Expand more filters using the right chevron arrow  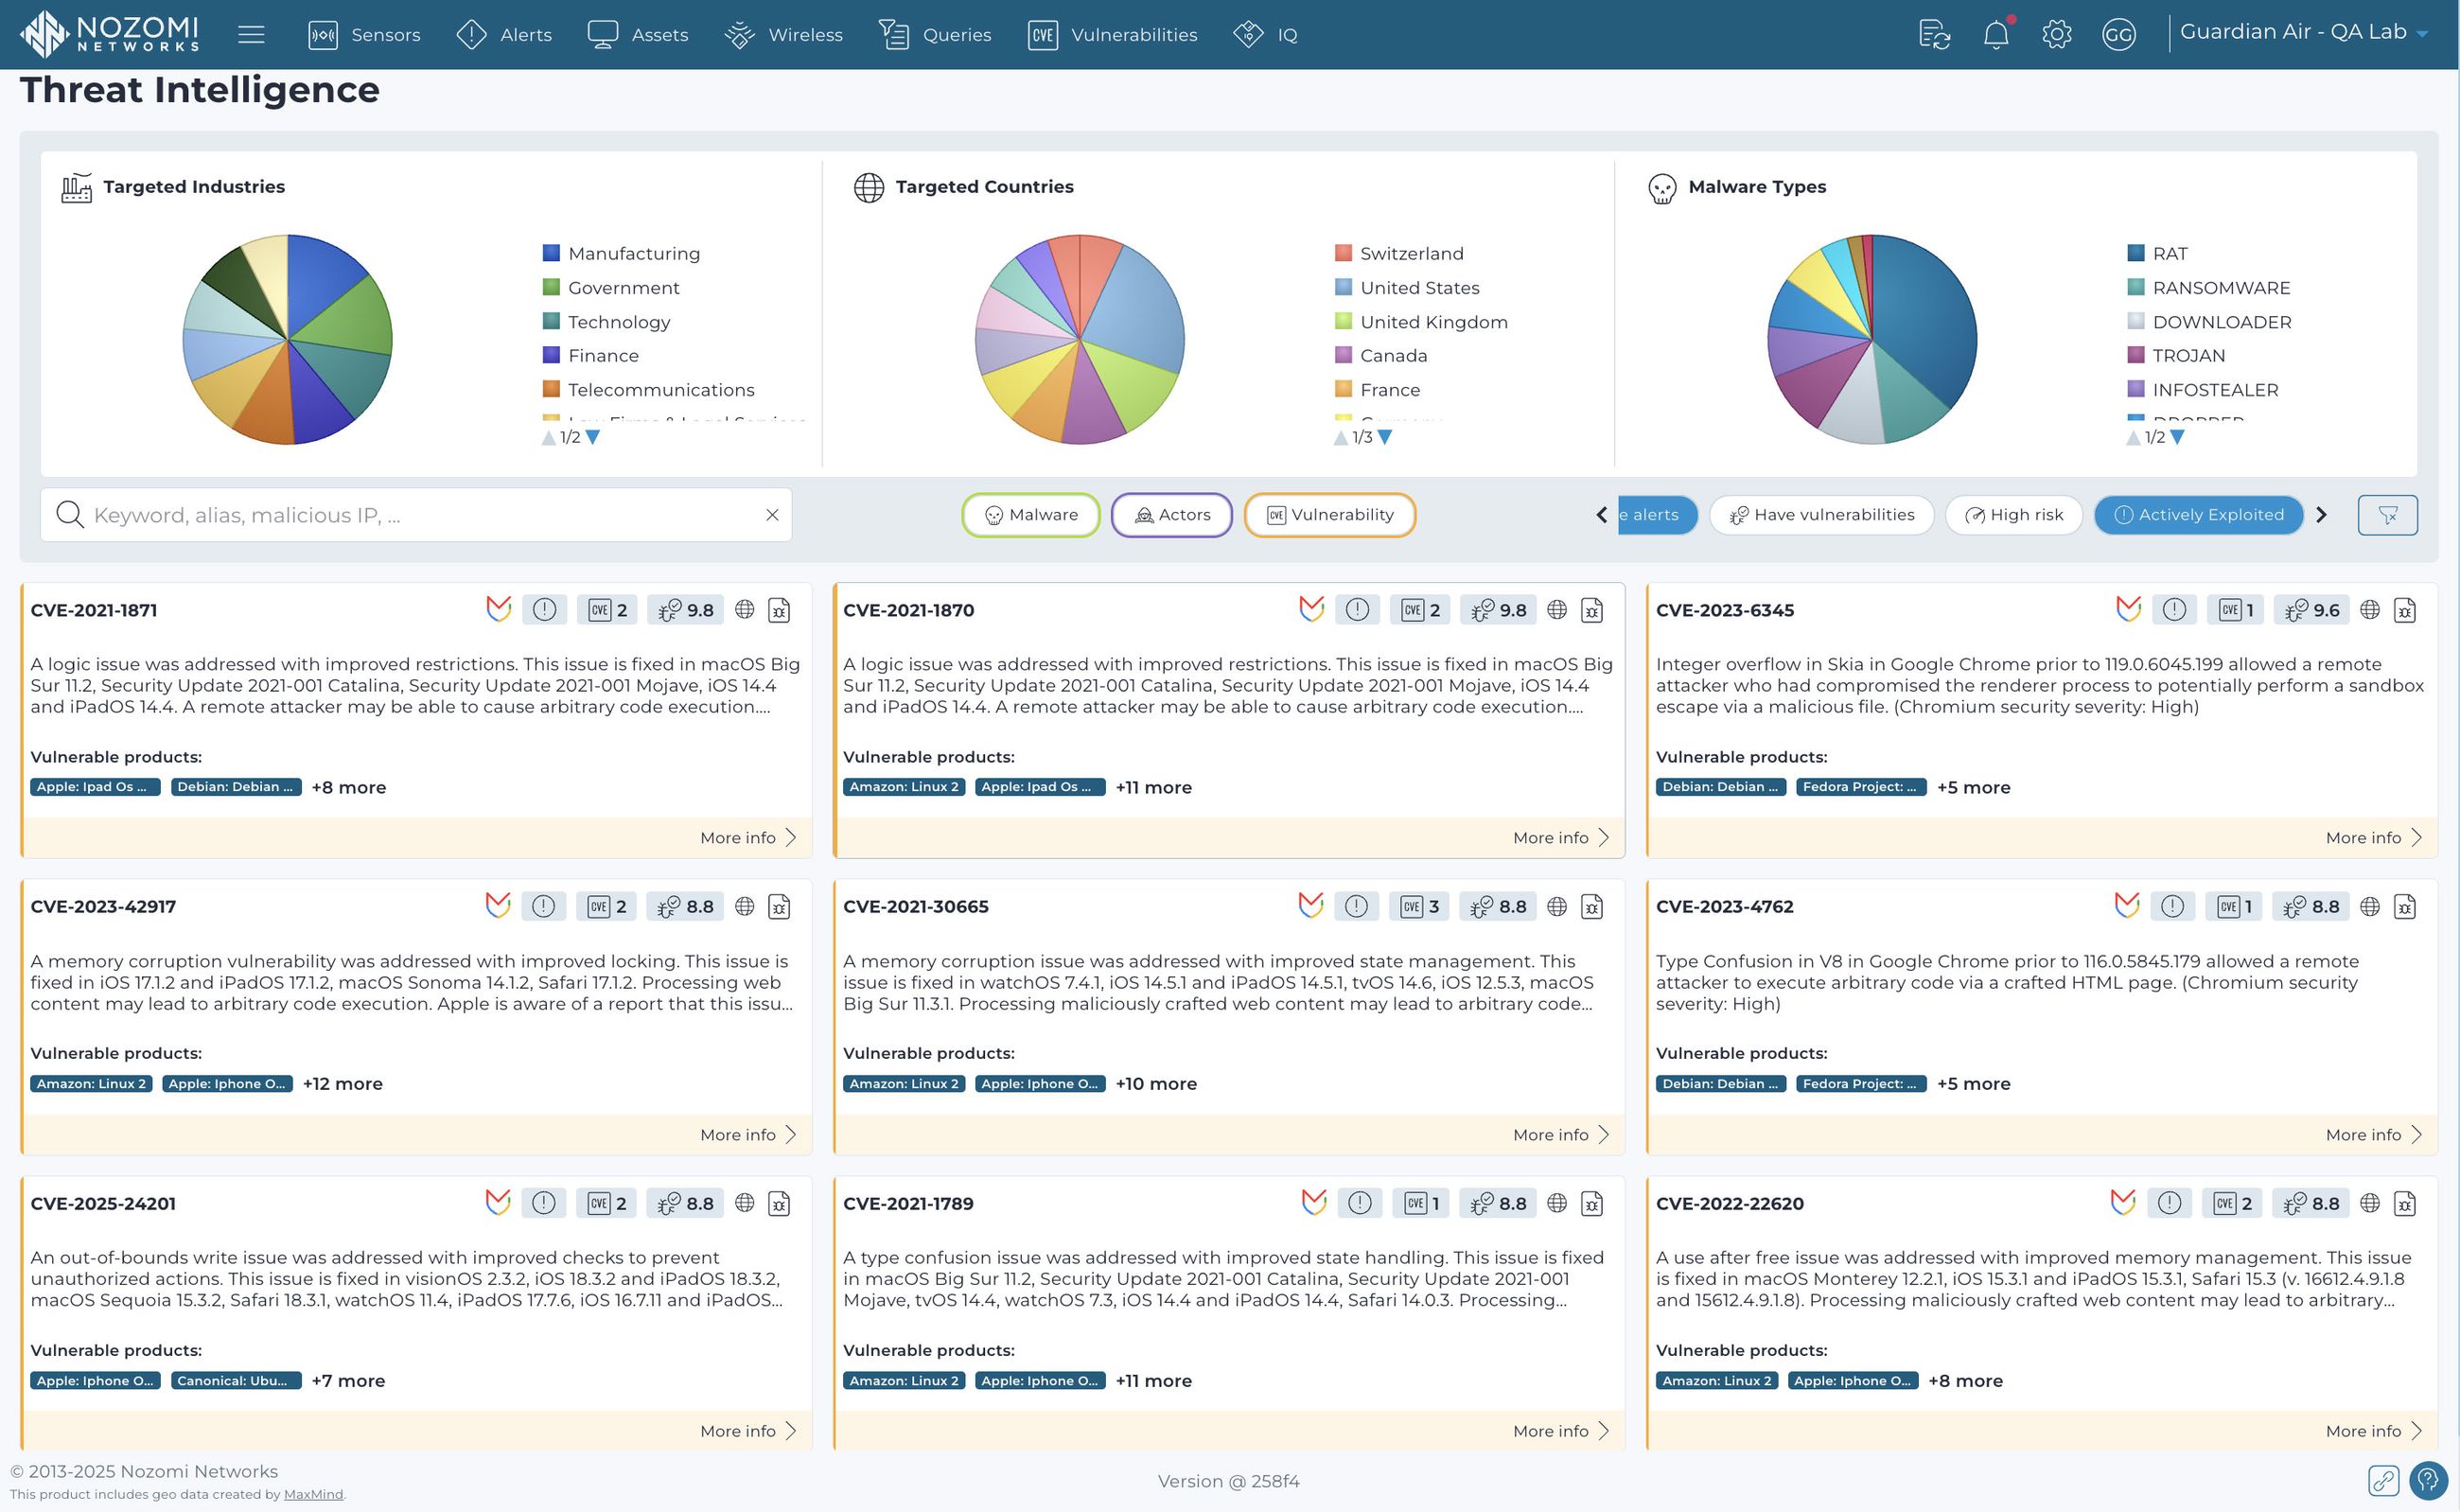(2322, 515)
